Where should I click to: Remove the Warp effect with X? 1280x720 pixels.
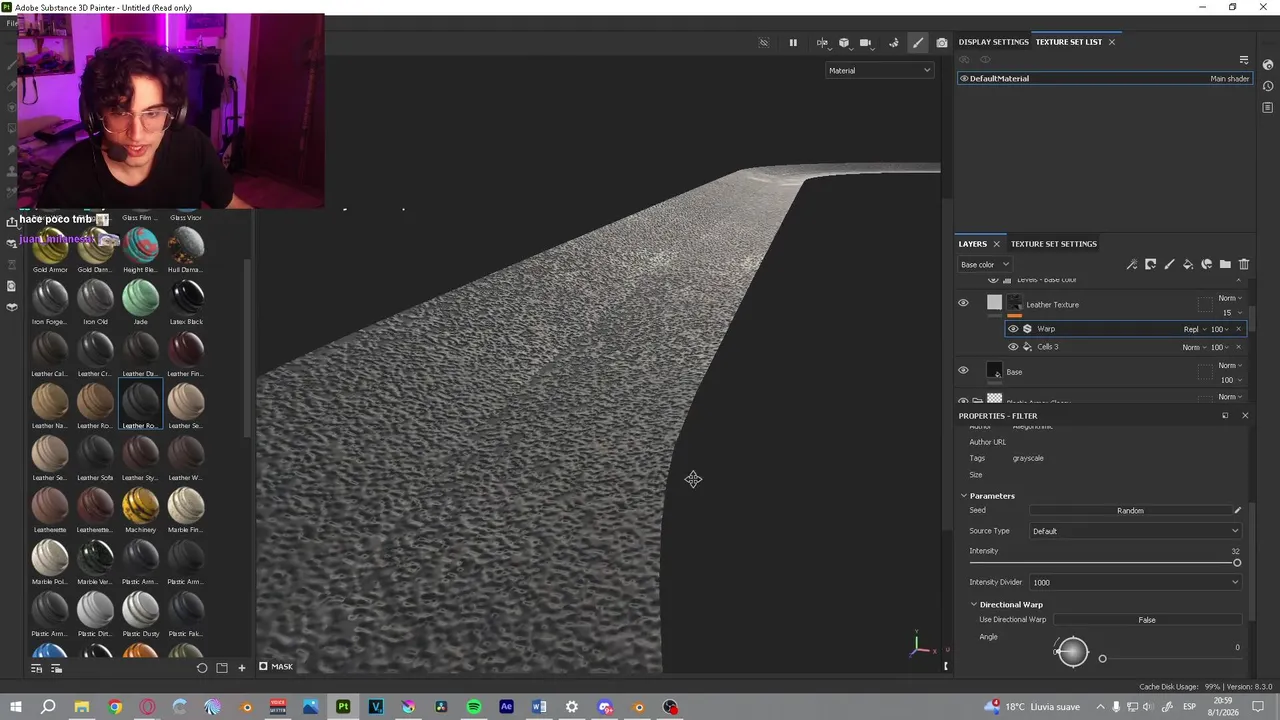click(1239, 329)
